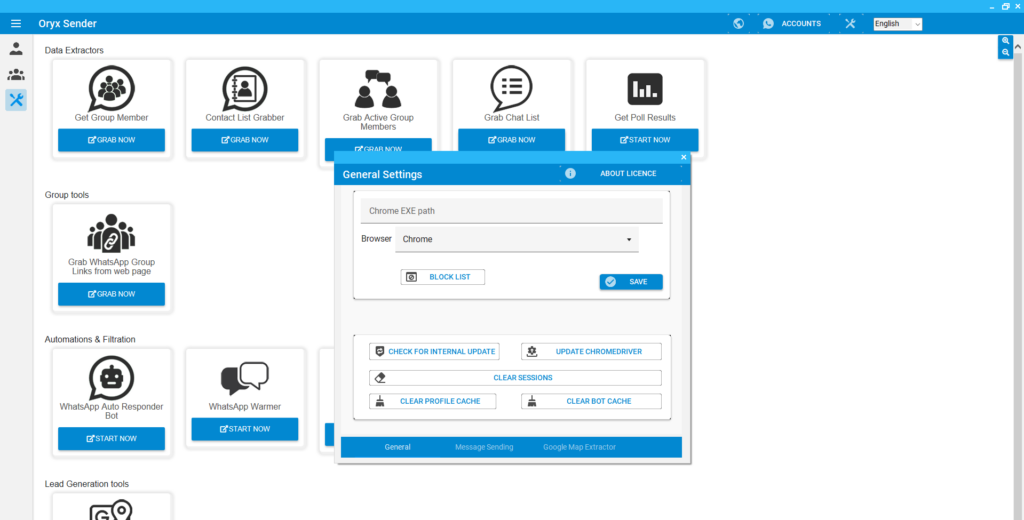Click the Contact List Grabber icon
1024x520 pixels.
click(245, 88)
